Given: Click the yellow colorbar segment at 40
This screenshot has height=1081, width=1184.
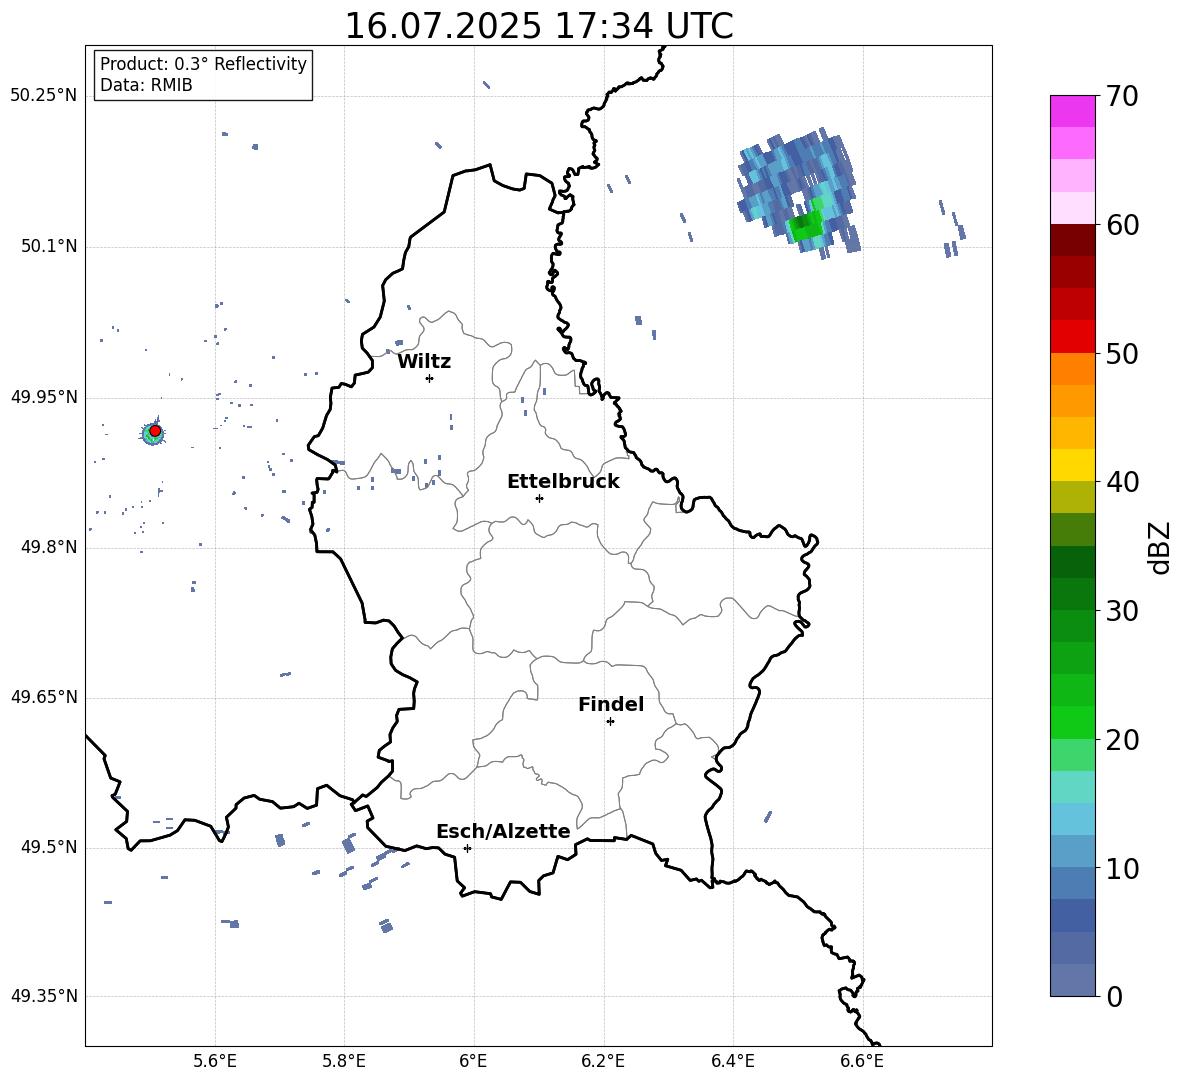Looking at the screenshot, I should click(x=1072, y=465).
